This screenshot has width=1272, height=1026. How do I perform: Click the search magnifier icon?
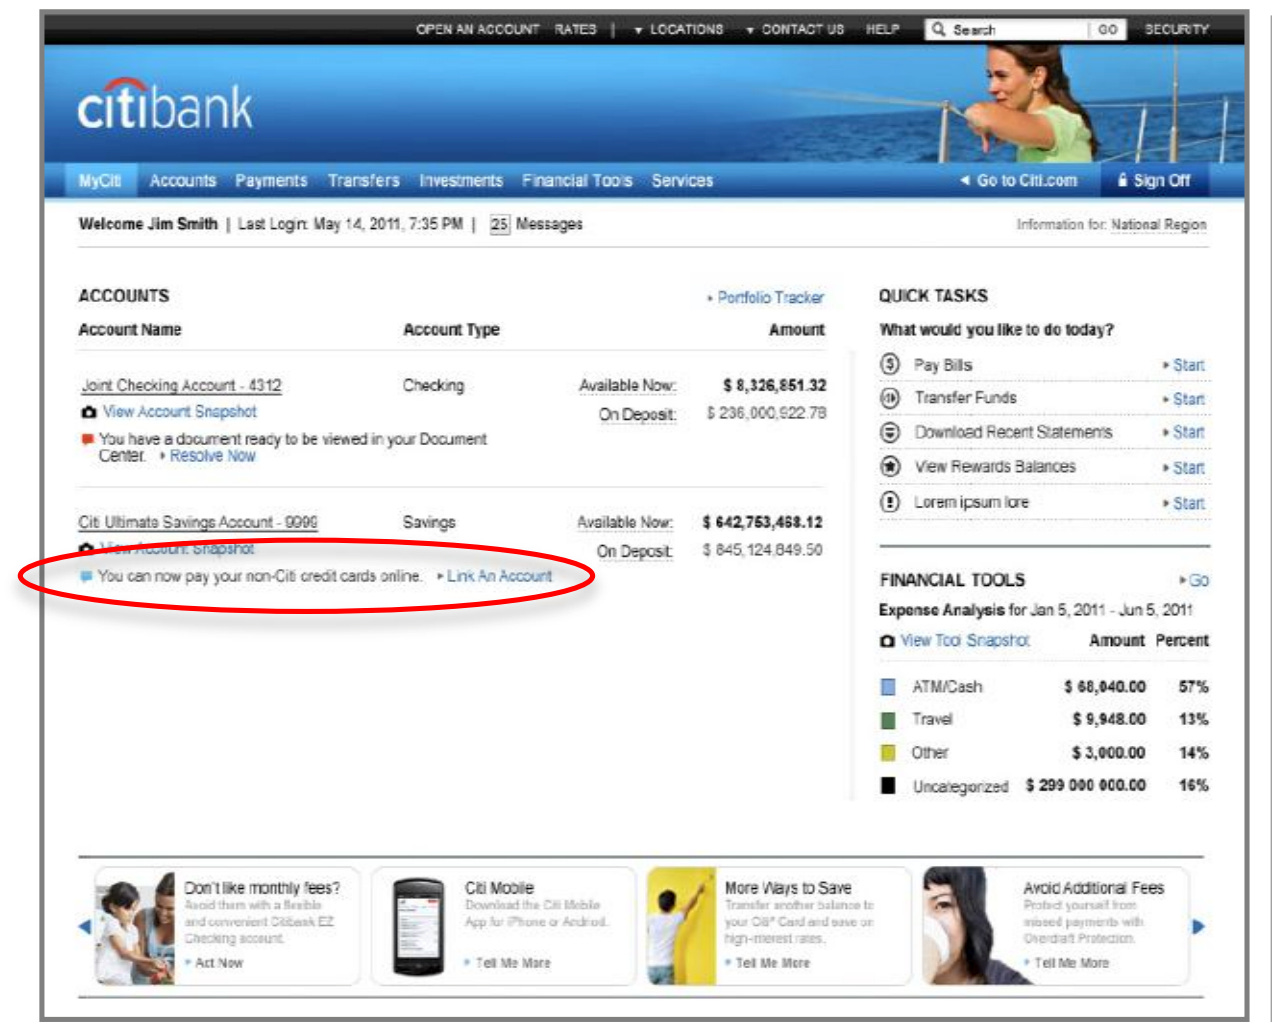coord(938,29)
